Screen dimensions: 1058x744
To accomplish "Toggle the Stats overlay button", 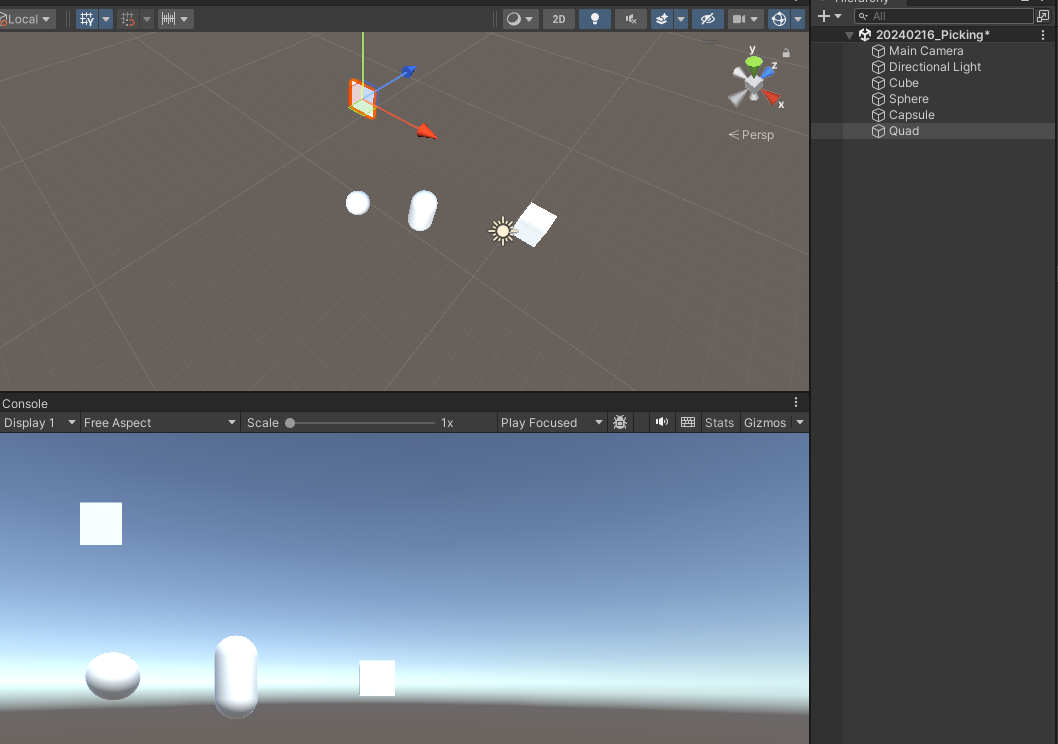I will (x=719, y=422).
